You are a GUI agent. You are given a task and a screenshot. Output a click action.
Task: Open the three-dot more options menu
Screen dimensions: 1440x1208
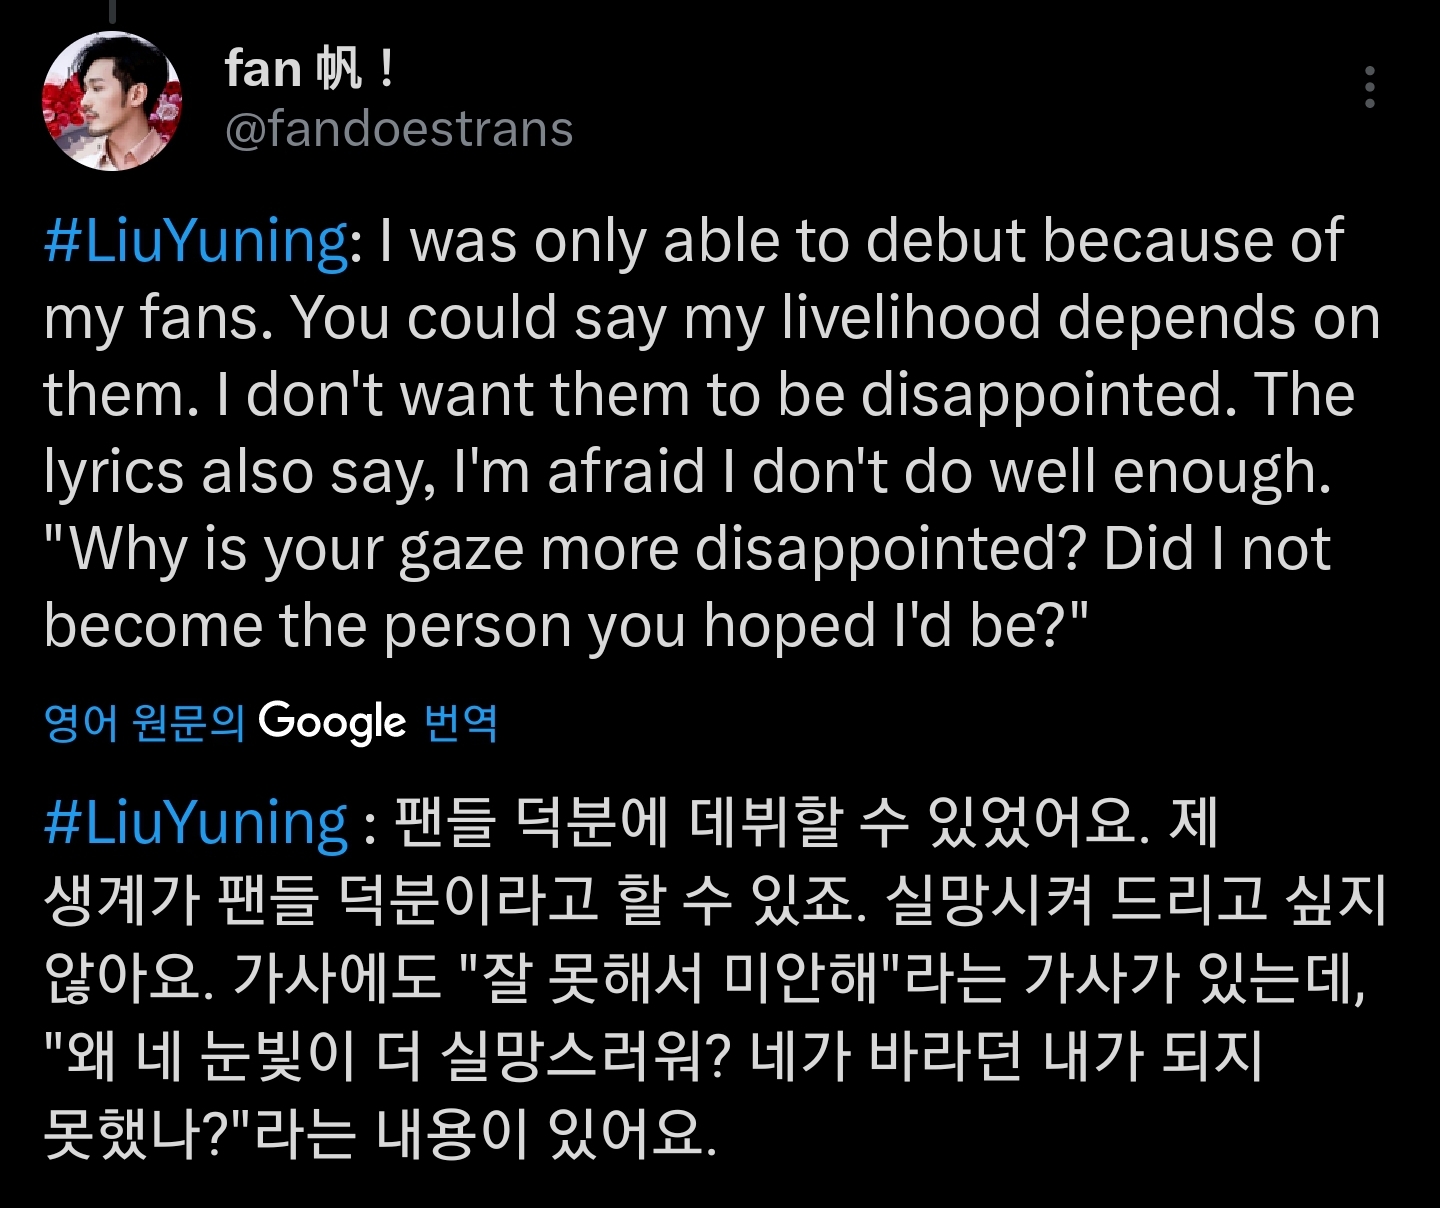(x=1369, y=88)
